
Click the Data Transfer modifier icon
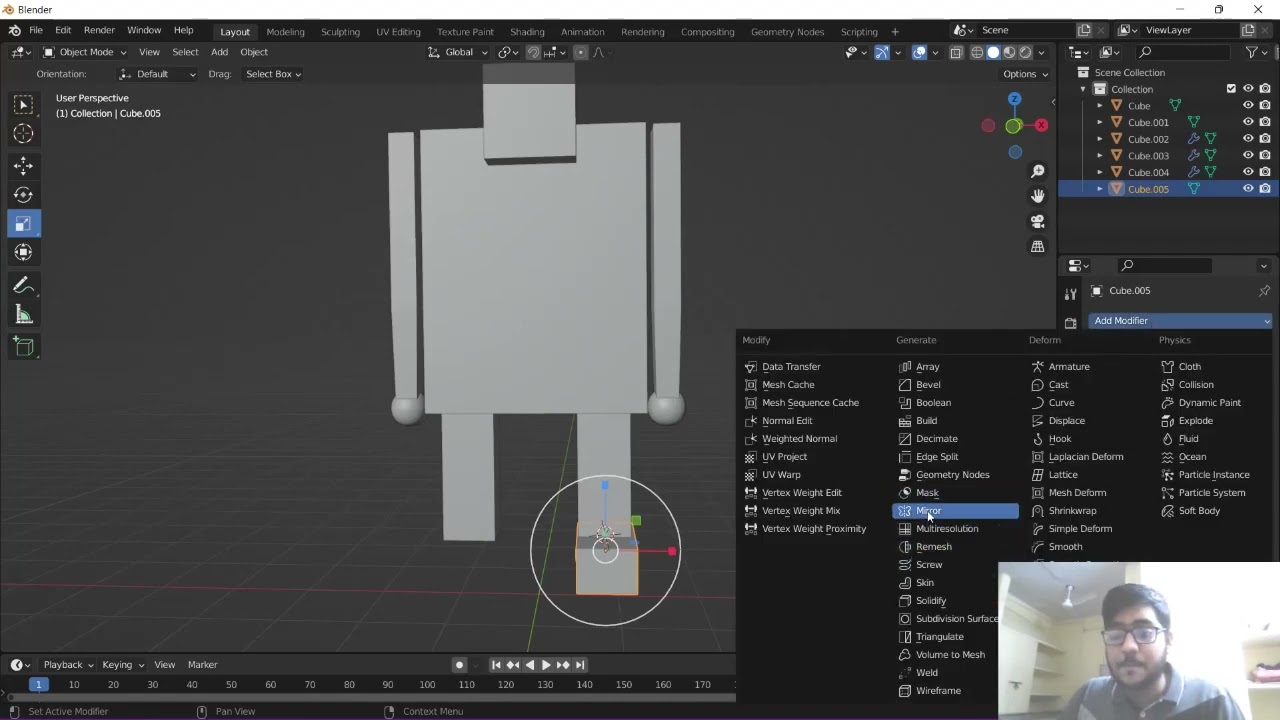(751, 367)
